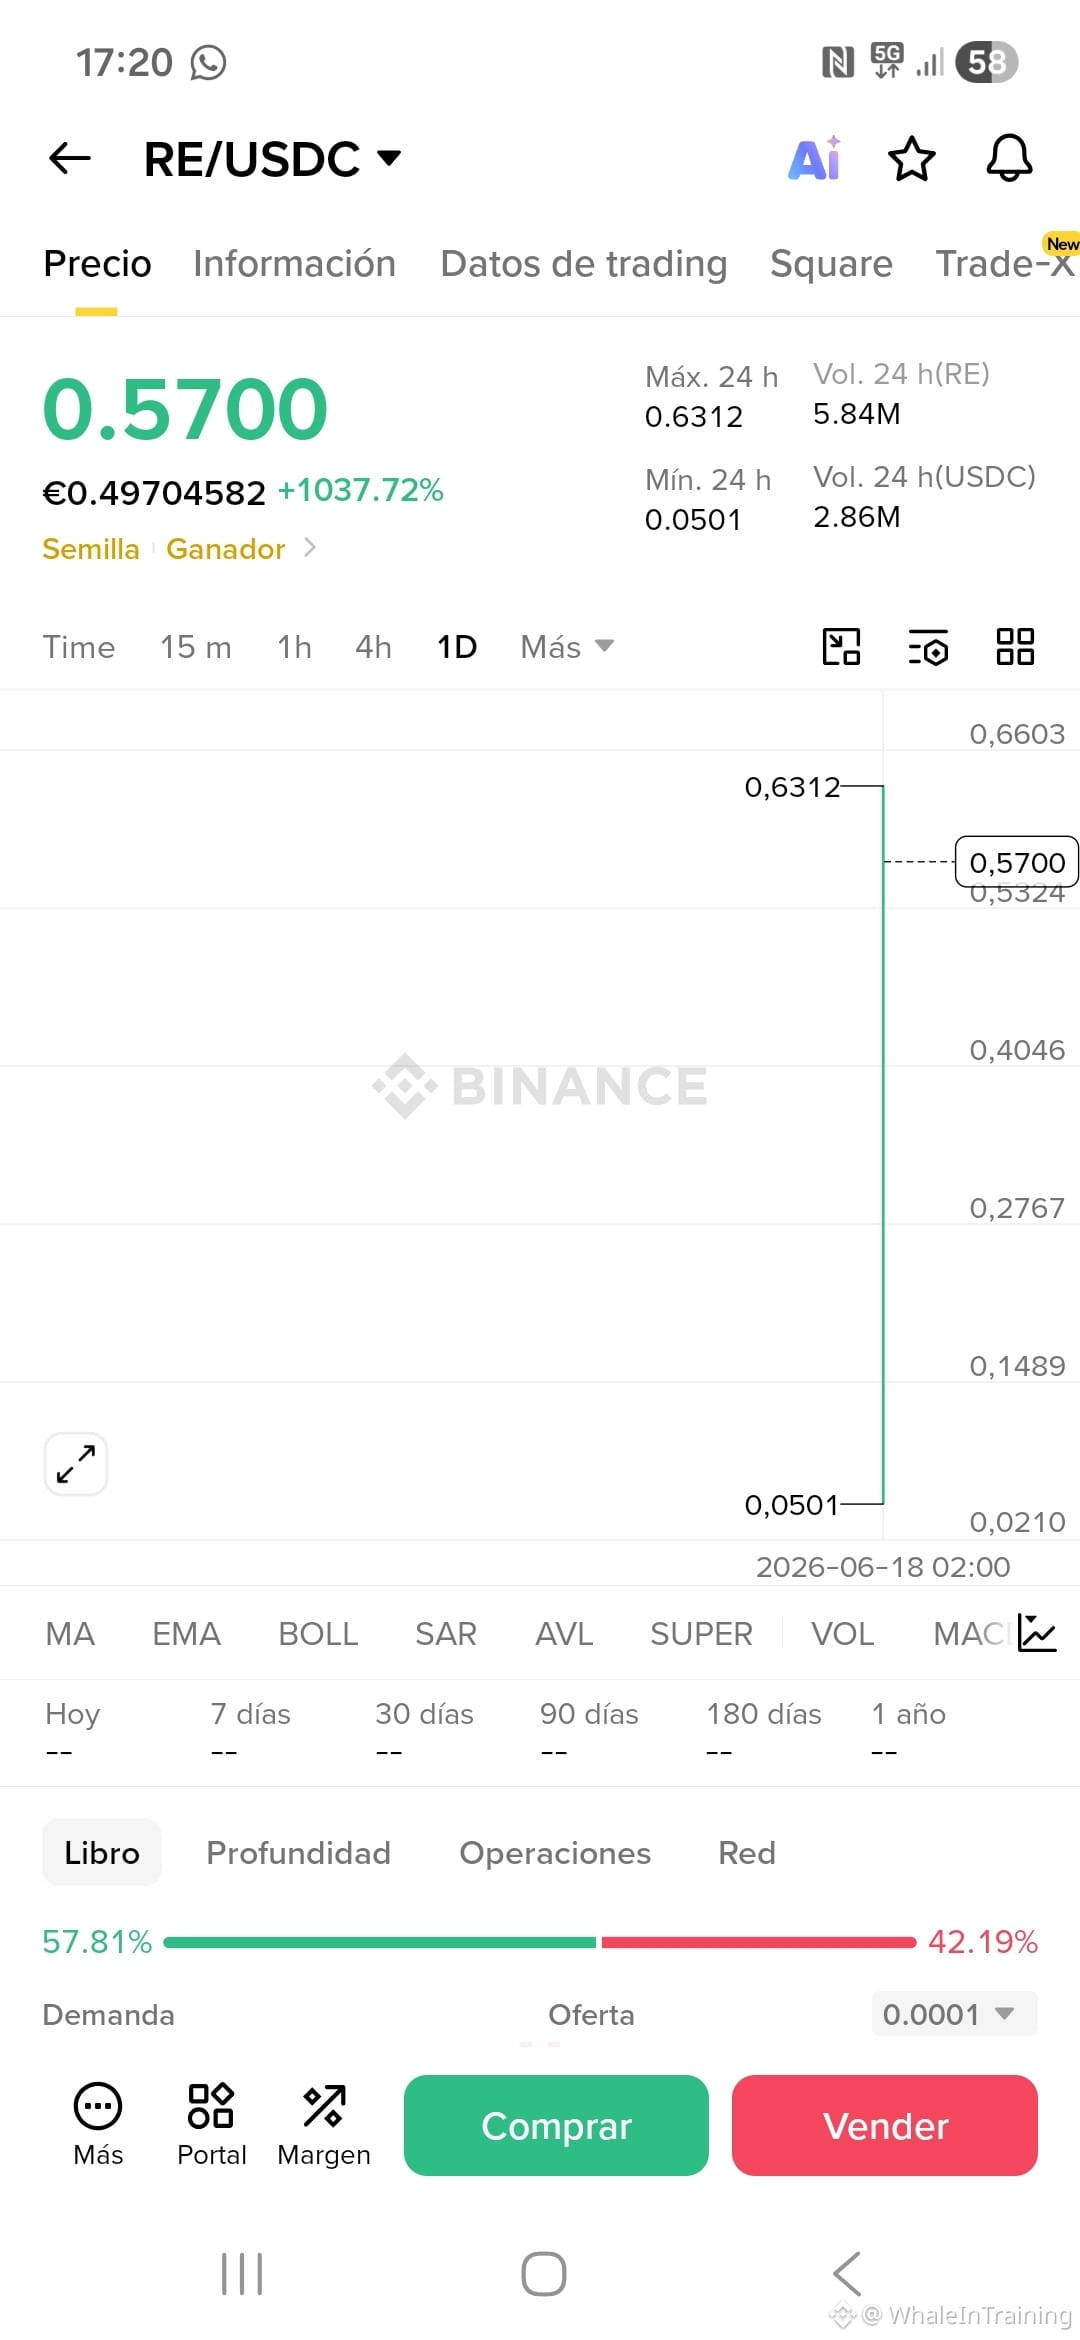Screen dimensions: 1080x2340
Task: Open price alert bell icon
Action: (1009, 158)
